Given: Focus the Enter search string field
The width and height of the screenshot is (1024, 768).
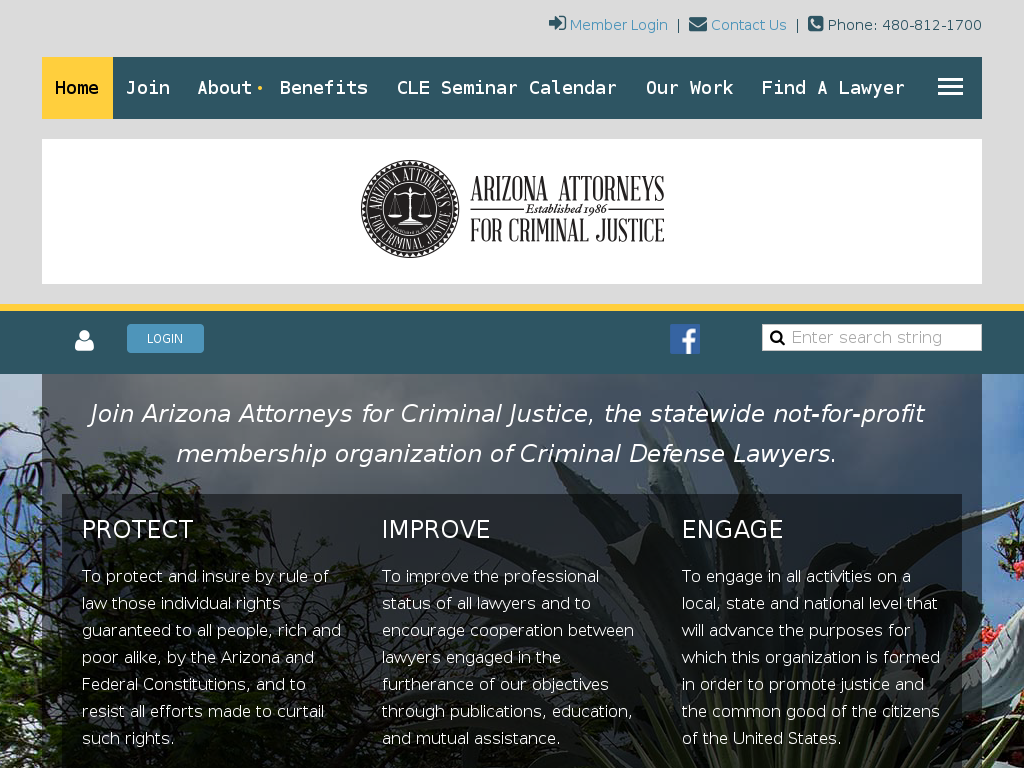Looking at the screenshot, I should click(872, 338).
